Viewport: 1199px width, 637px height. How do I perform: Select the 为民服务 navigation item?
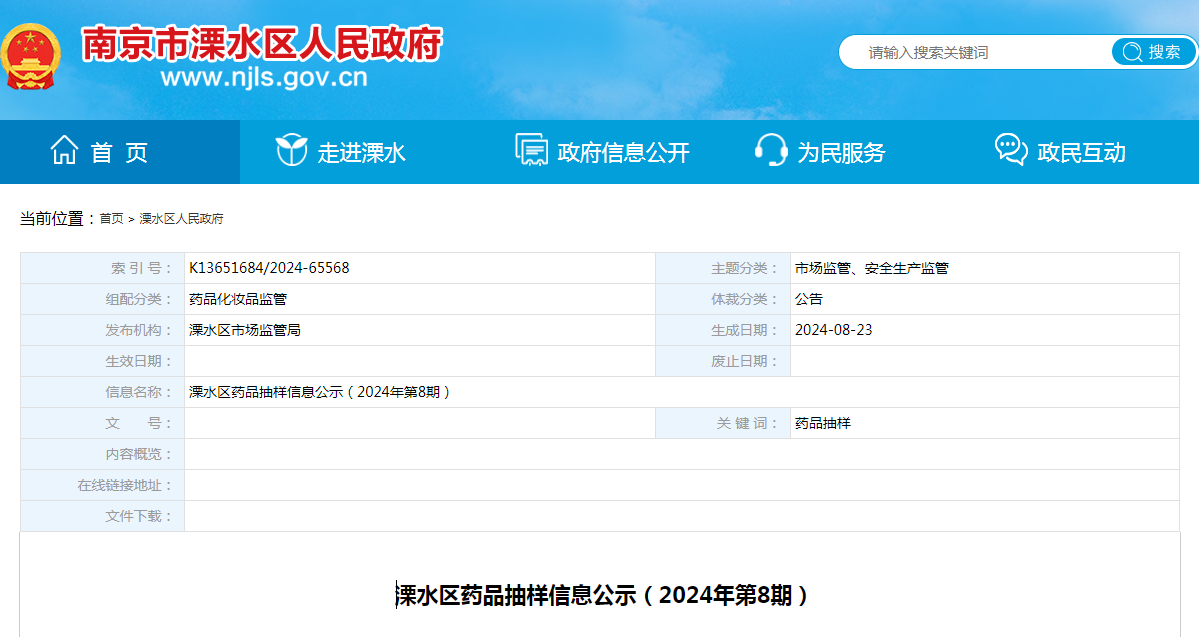pyautogui.click(x=841, y=153)
